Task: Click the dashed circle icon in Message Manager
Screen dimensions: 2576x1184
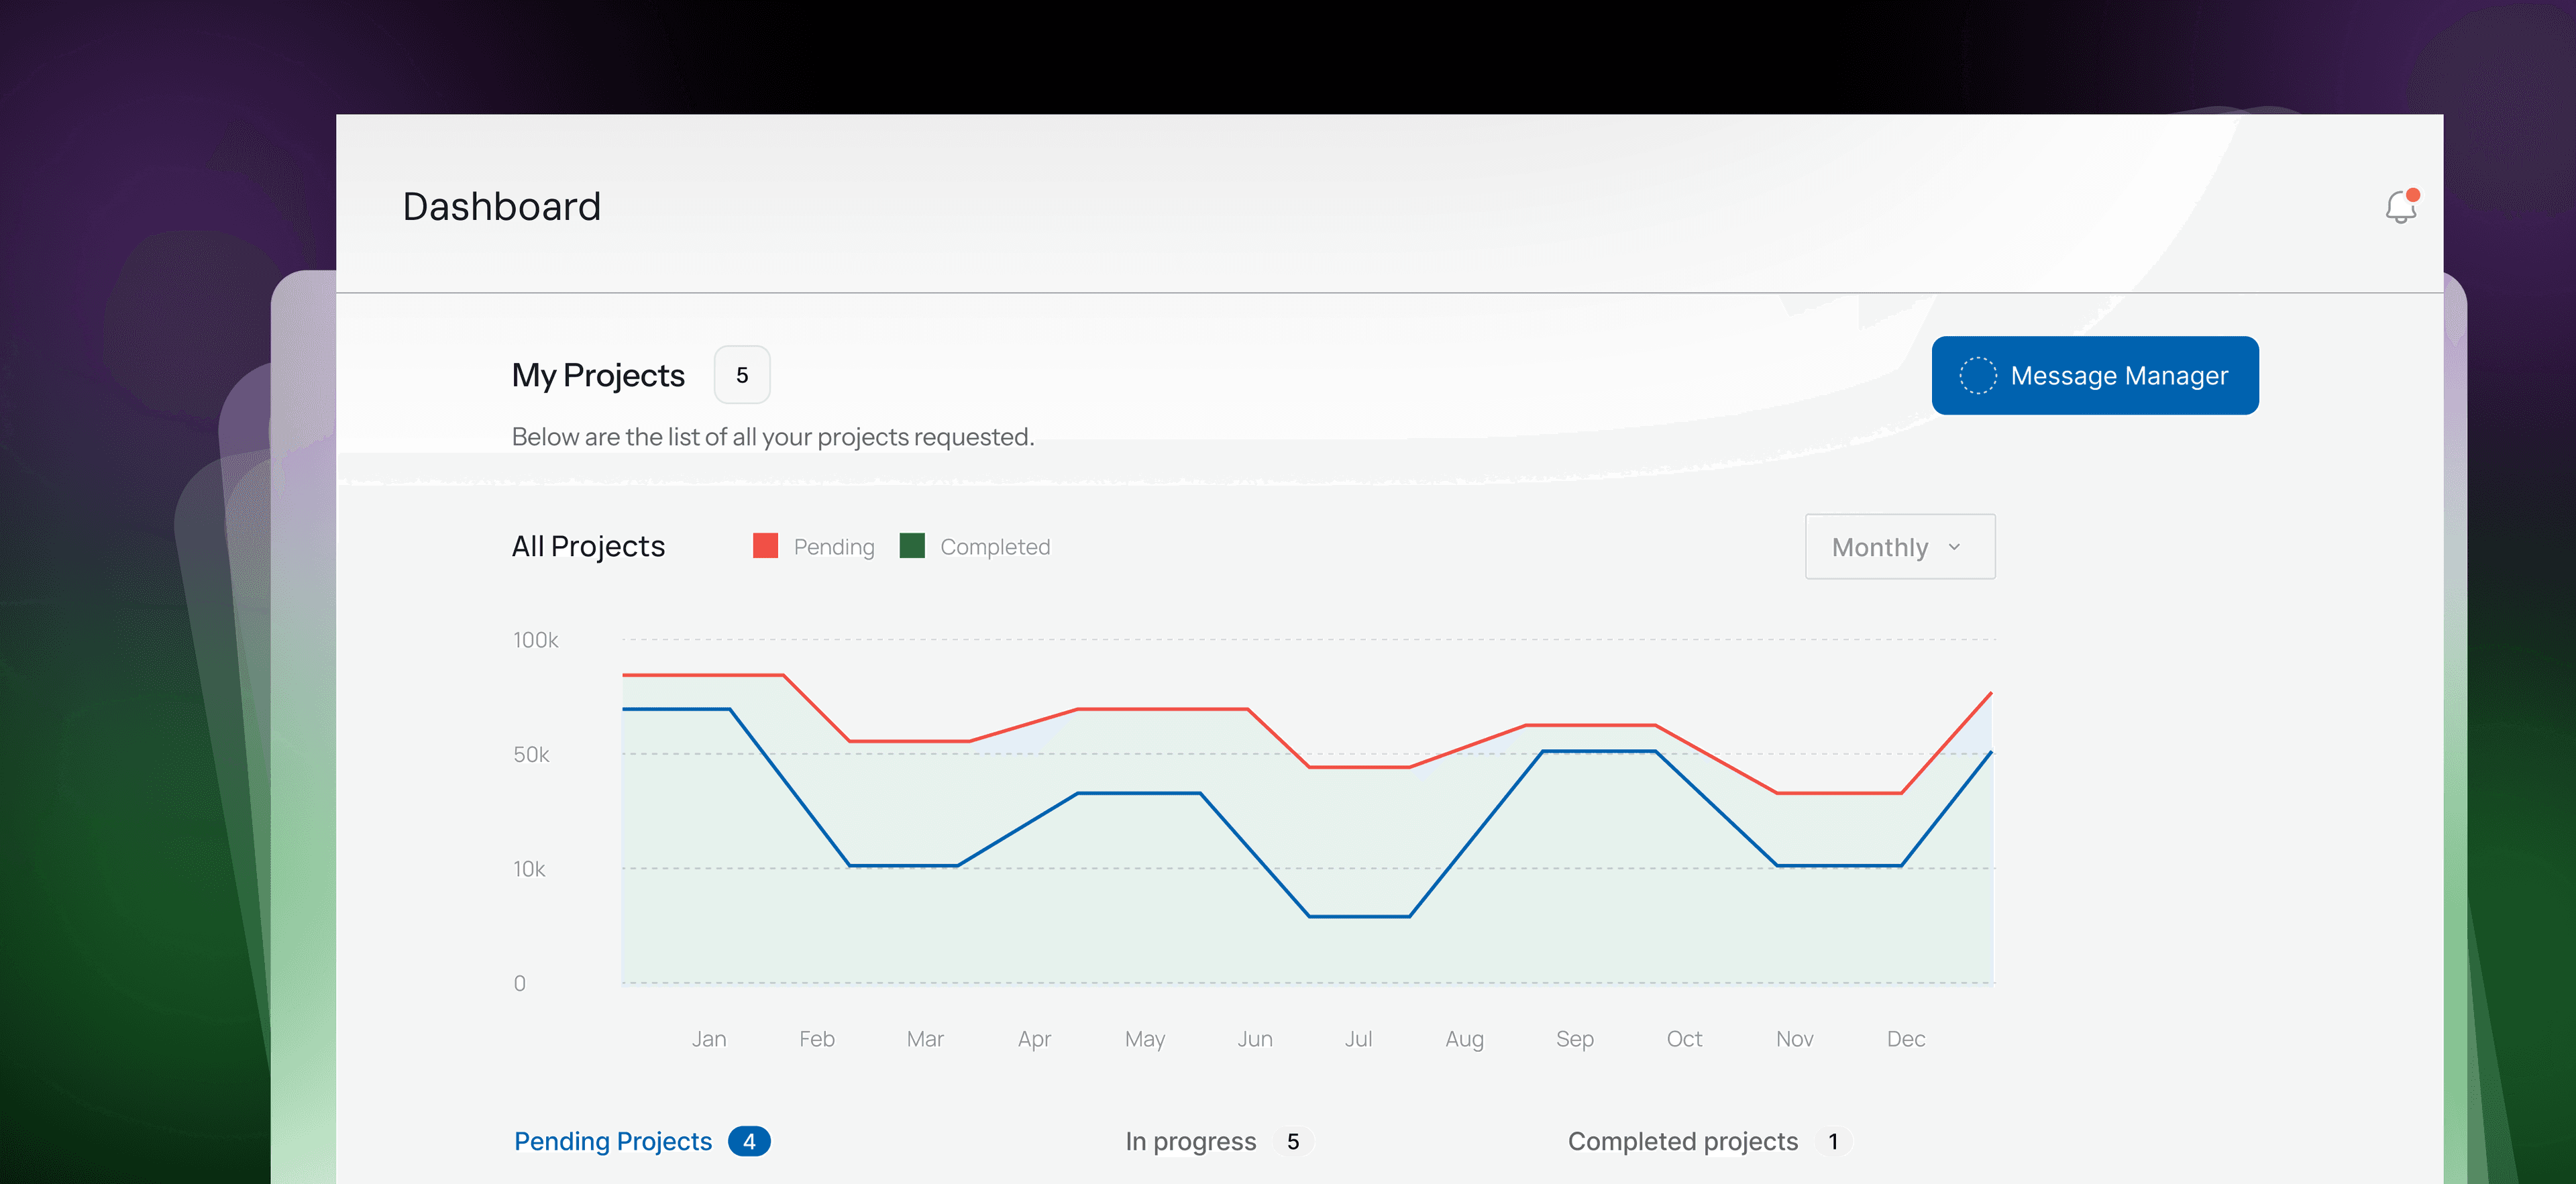Action: click(1977, 375)
